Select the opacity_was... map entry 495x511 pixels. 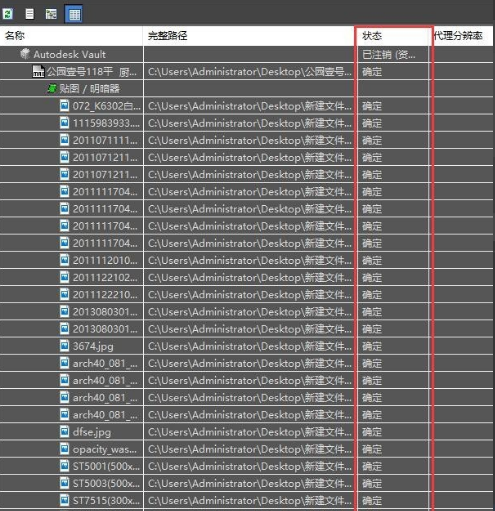tap(105, 449)
